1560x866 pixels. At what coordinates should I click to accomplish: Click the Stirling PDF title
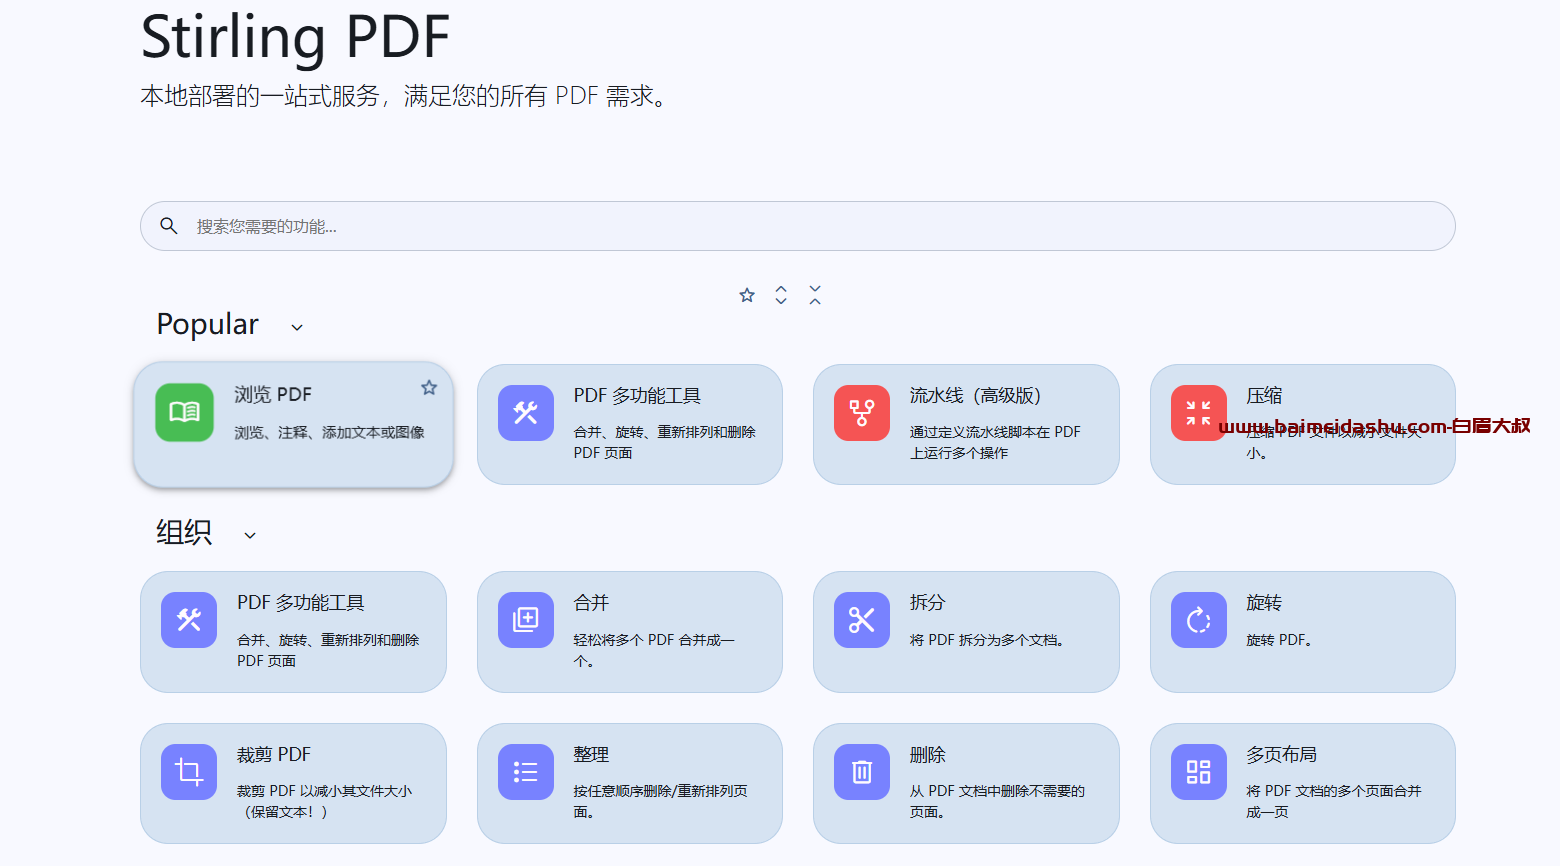pyautogui.click(x=296, y=37)
